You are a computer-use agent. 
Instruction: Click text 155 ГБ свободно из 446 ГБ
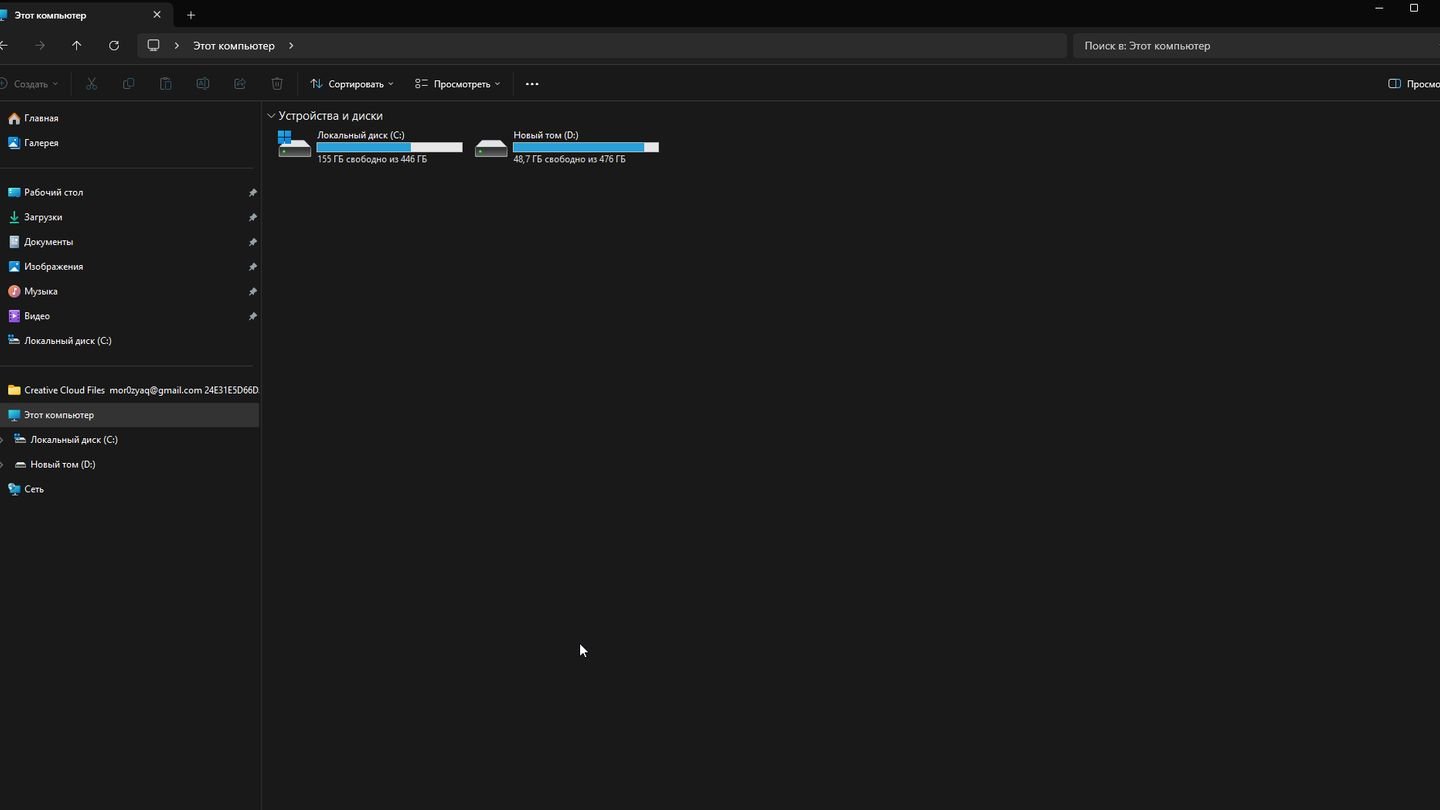point(372,159)
